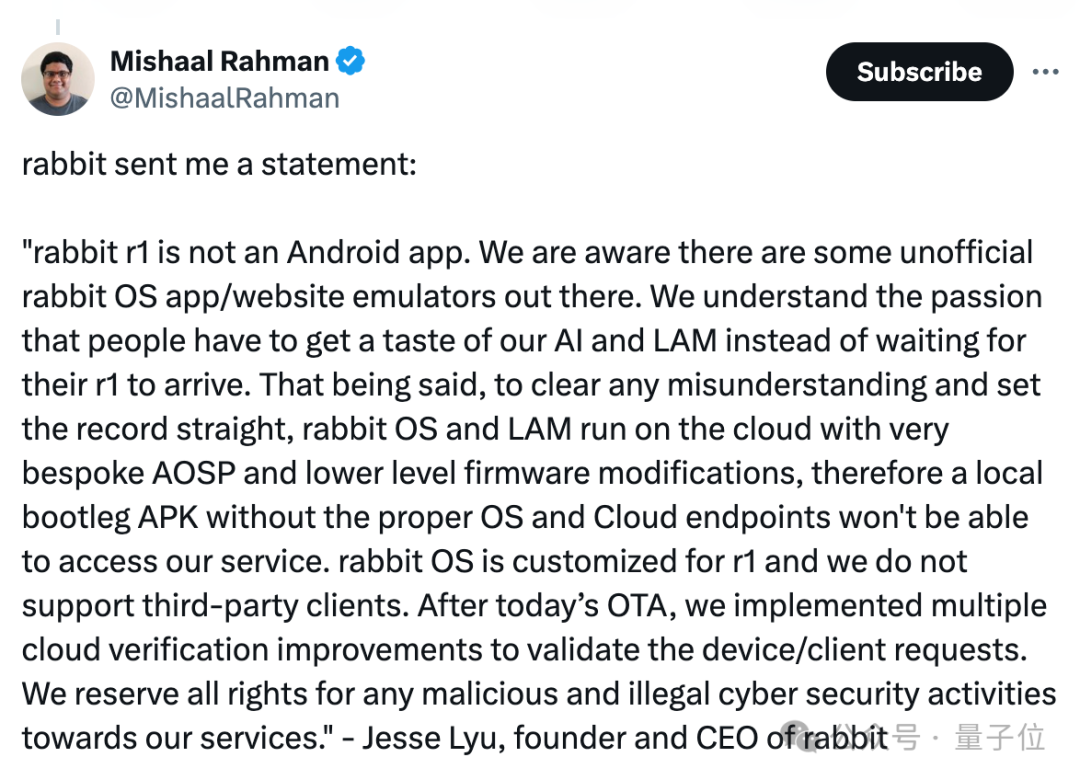Click the phrase "rabbit r1 is not an Android app"

click(x=245, y=252)
